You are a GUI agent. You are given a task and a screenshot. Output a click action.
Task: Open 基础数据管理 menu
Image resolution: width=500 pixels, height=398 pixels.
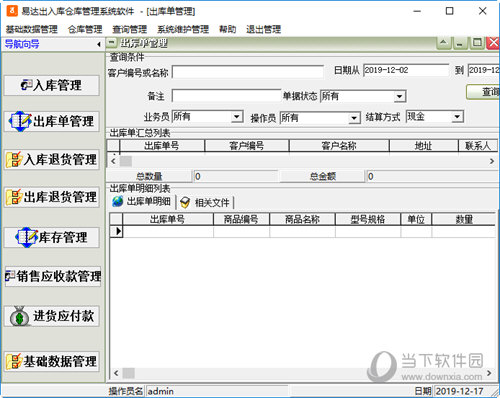click(32, 29)
